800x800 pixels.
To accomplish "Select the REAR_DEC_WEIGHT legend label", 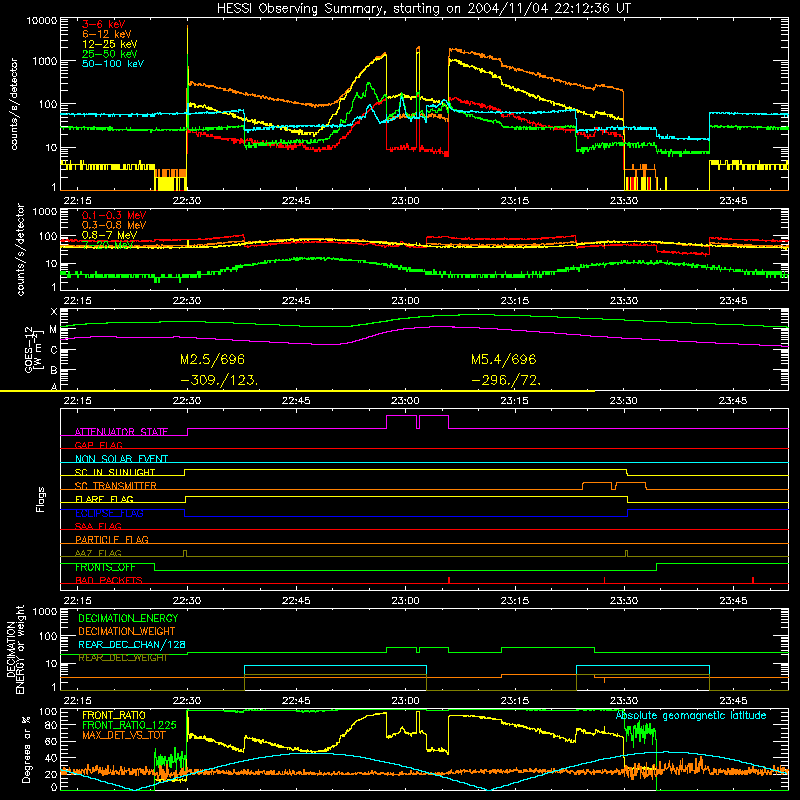I will (122, 658).
